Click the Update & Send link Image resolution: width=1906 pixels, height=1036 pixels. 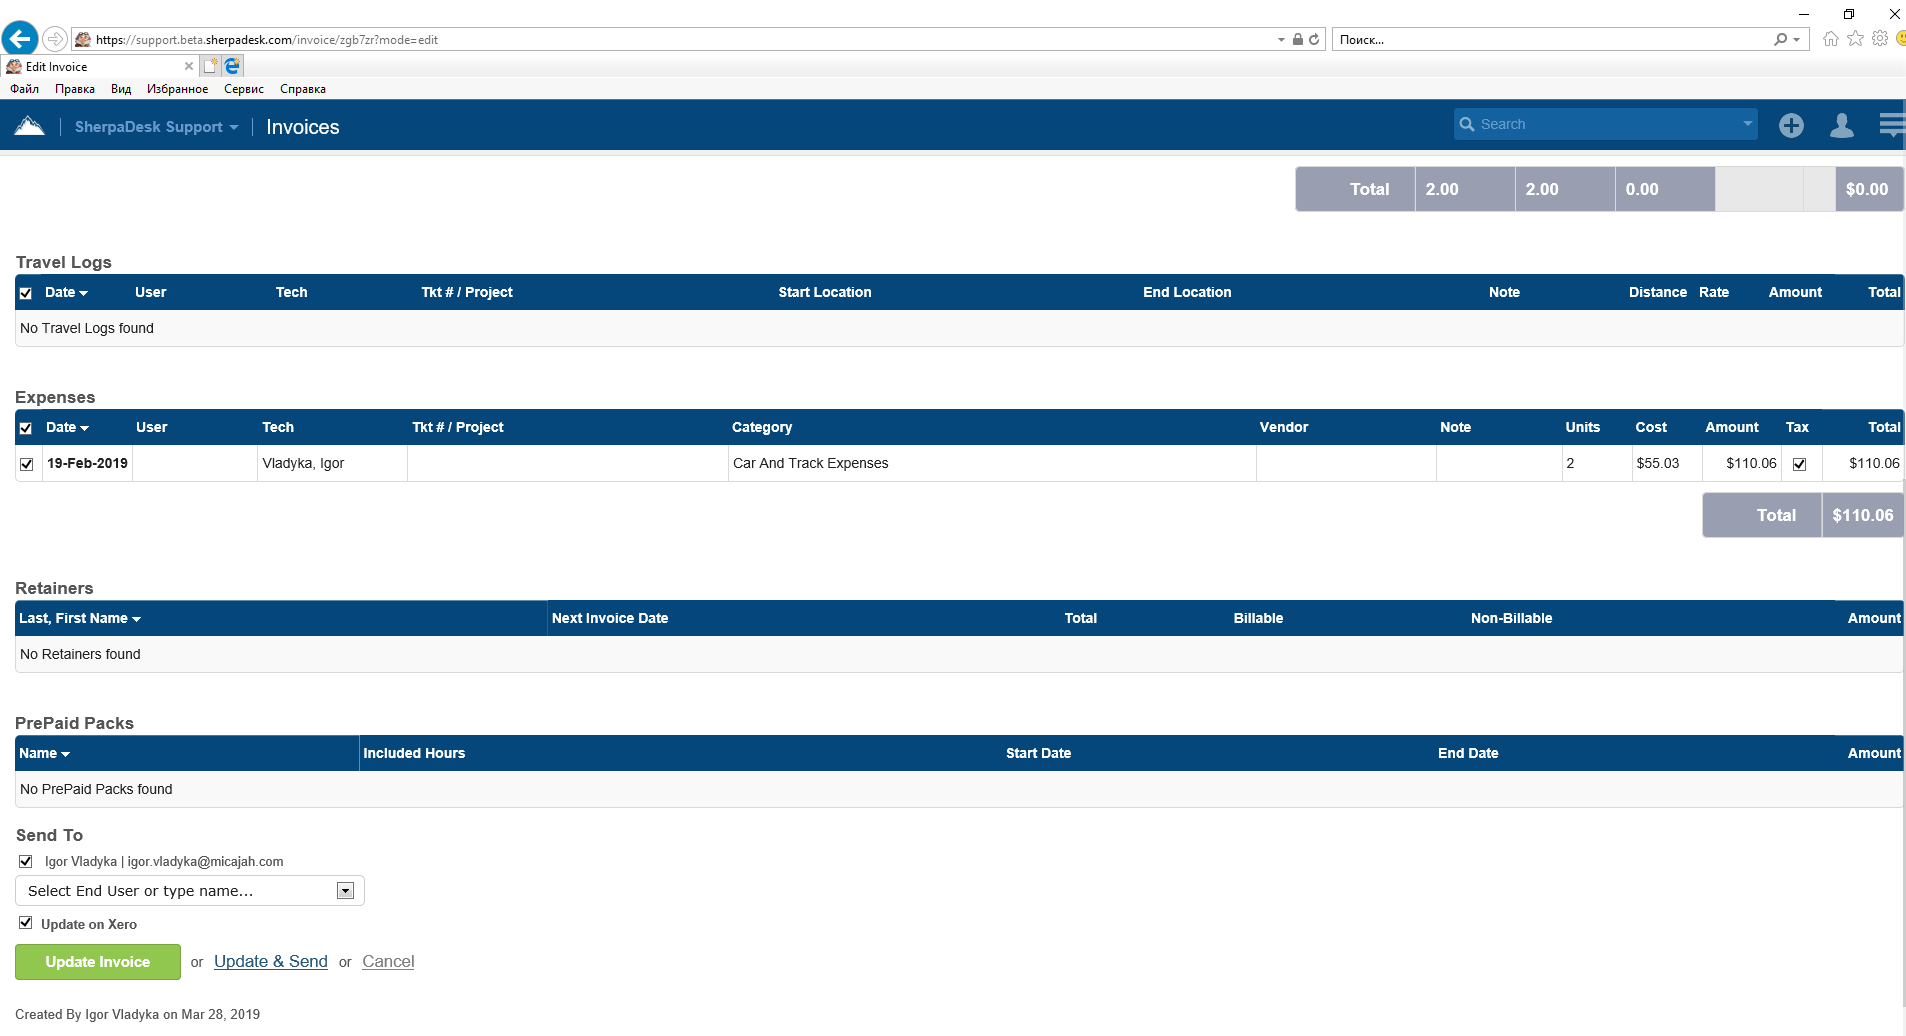click(x=270, y=962)
